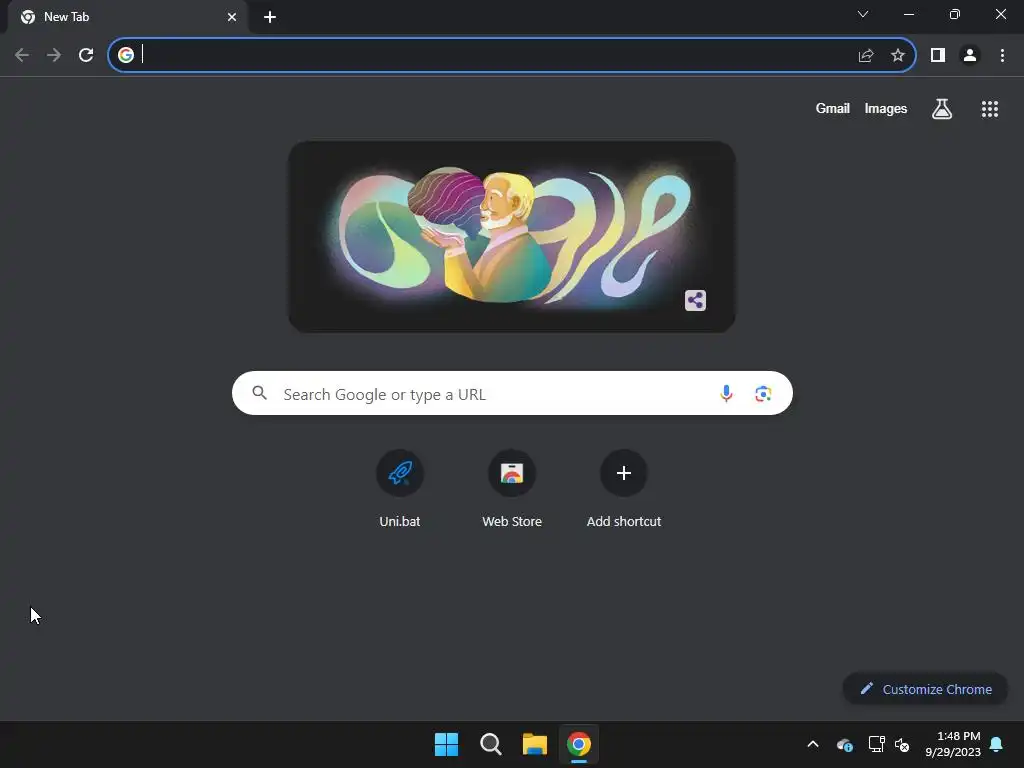Viewport: 1024px width, 768px height.
Task: Click the magnifier icon in search box
Action: 260,393
